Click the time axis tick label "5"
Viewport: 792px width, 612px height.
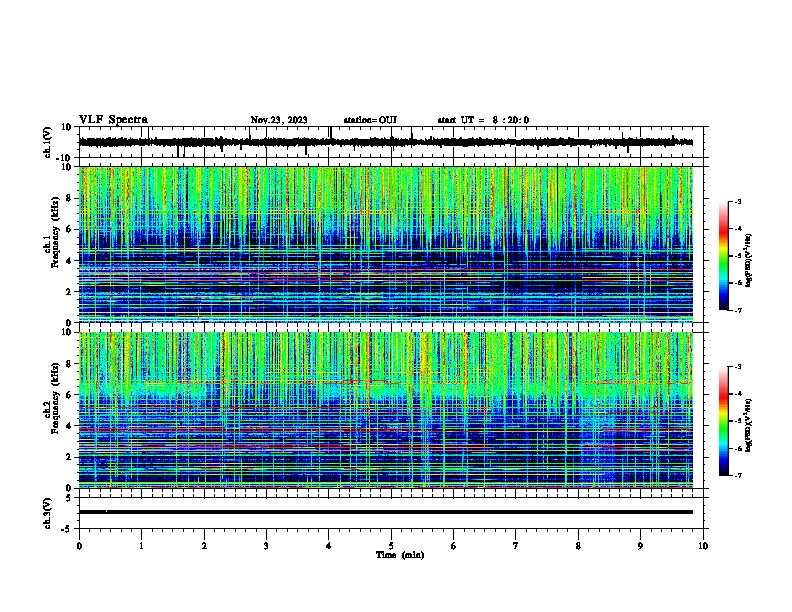pos(391,546)
